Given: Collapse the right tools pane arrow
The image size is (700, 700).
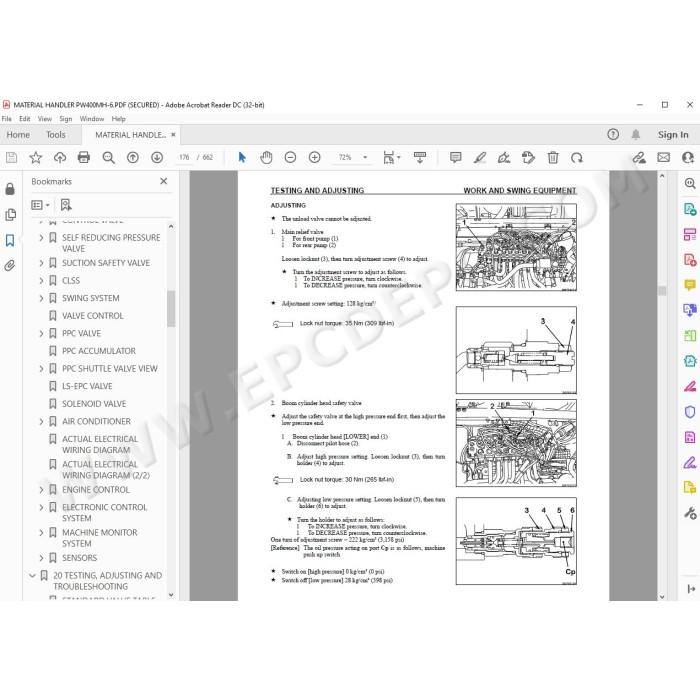Looking at the screenshot, I should (x=691, y=589).
